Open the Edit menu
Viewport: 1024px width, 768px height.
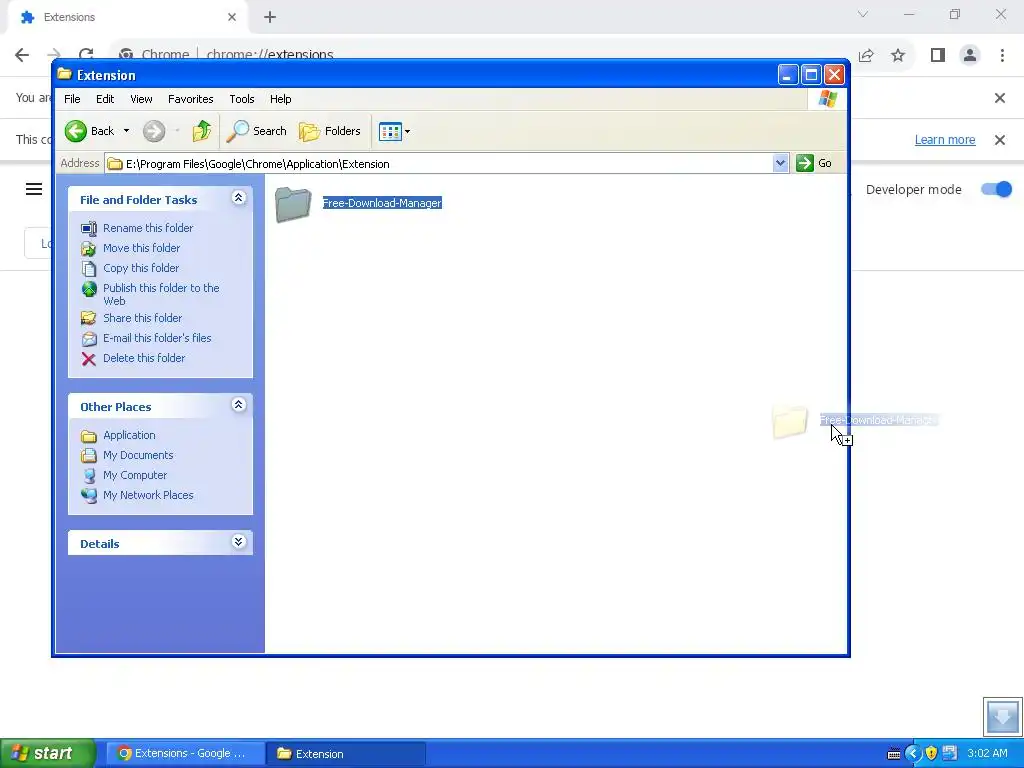click(x=105, y=99)
